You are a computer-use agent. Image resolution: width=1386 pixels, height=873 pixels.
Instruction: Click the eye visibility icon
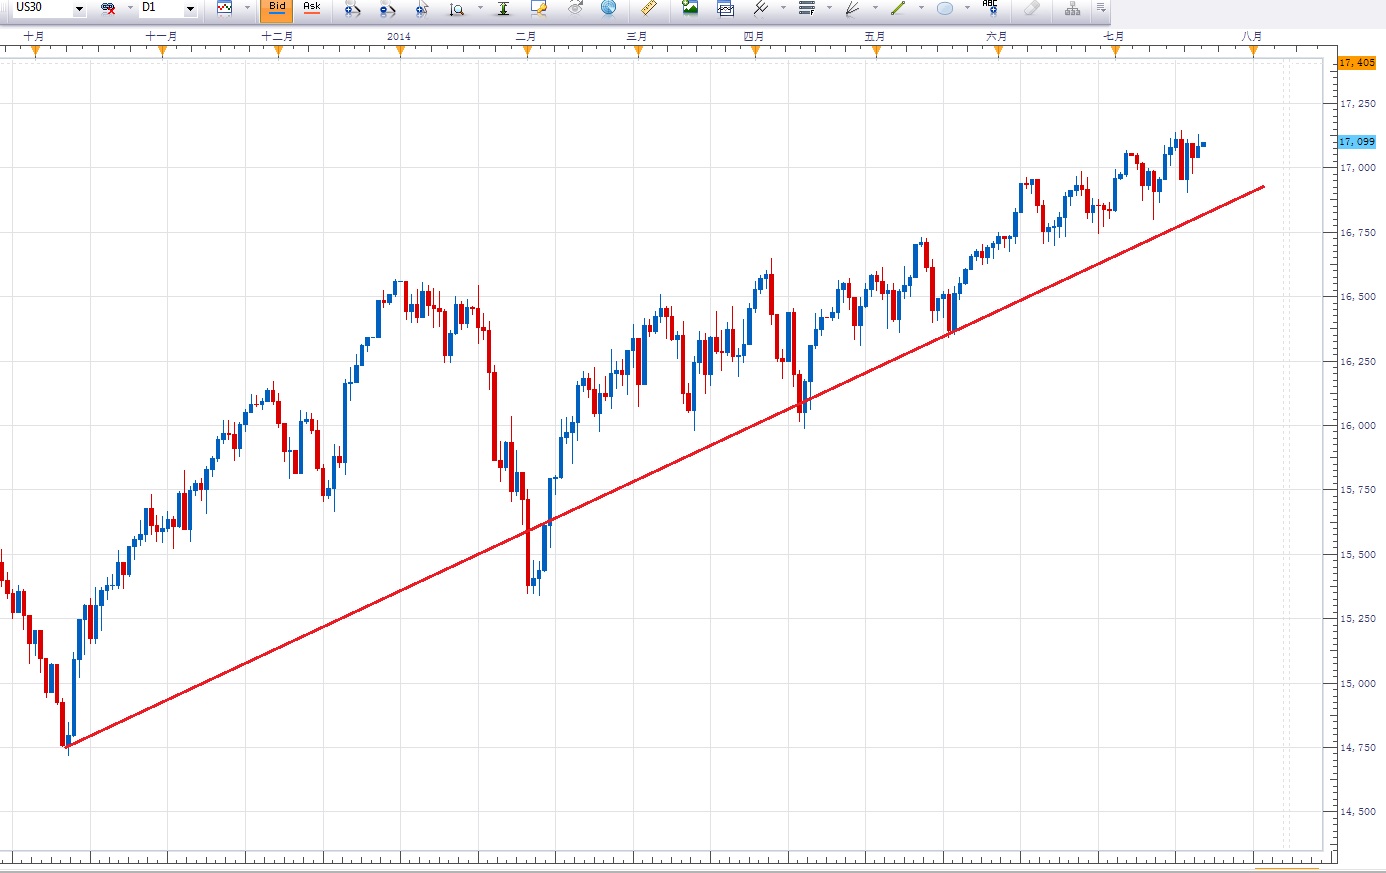click(574, 8)
